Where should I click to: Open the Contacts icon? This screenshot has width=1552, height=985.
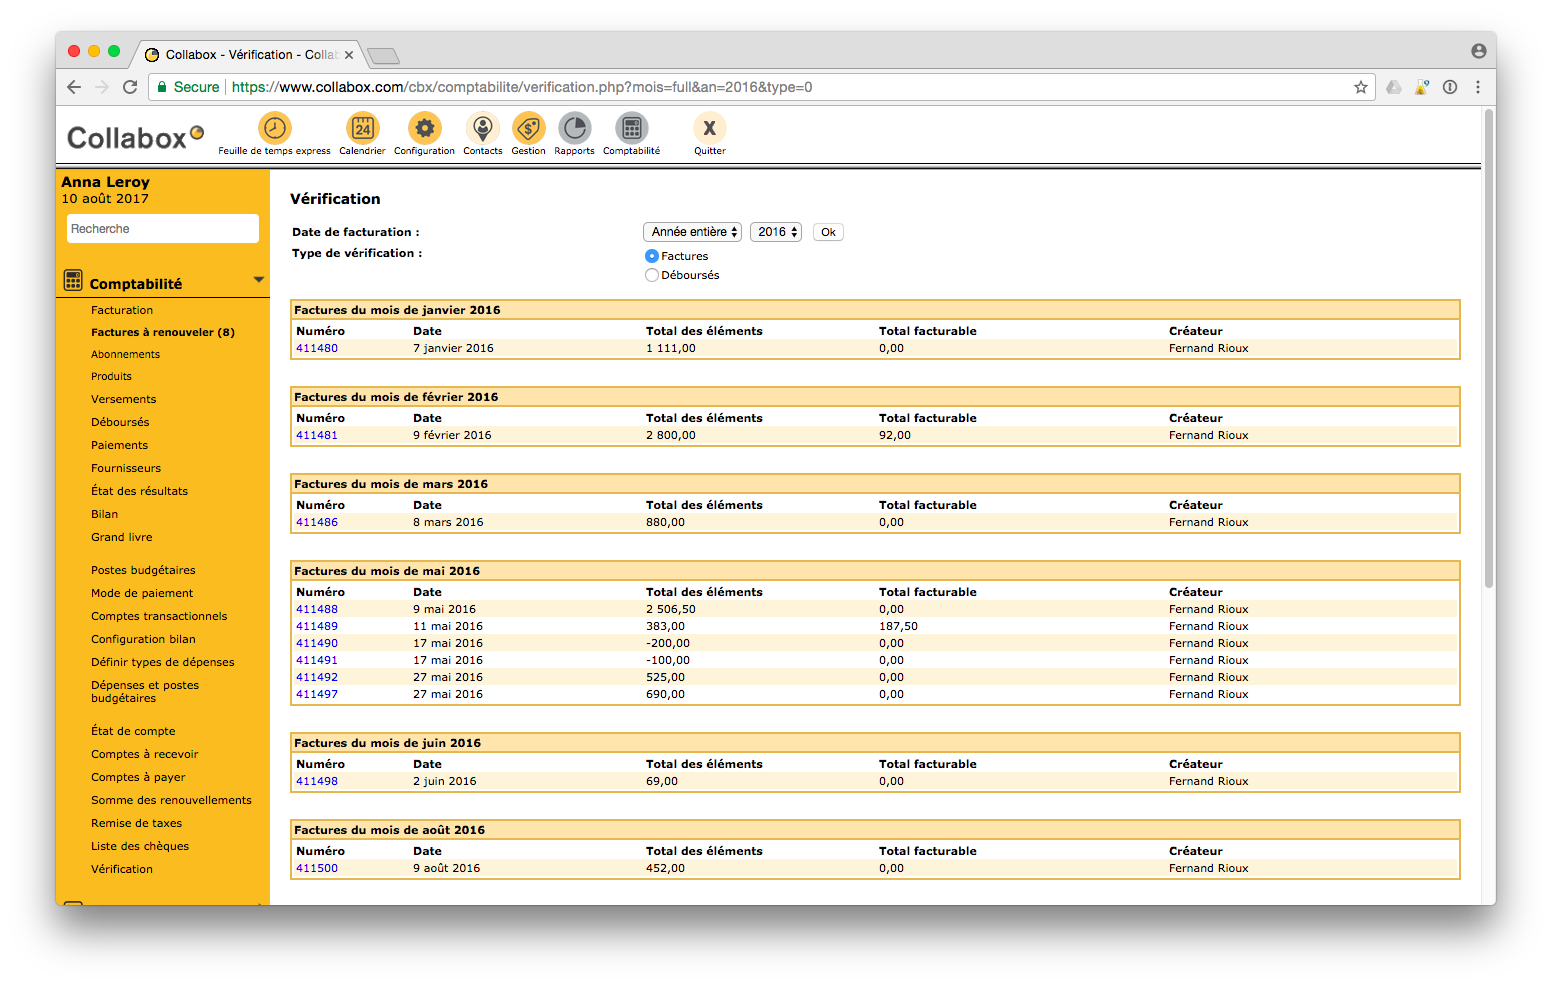click(482, 128)
